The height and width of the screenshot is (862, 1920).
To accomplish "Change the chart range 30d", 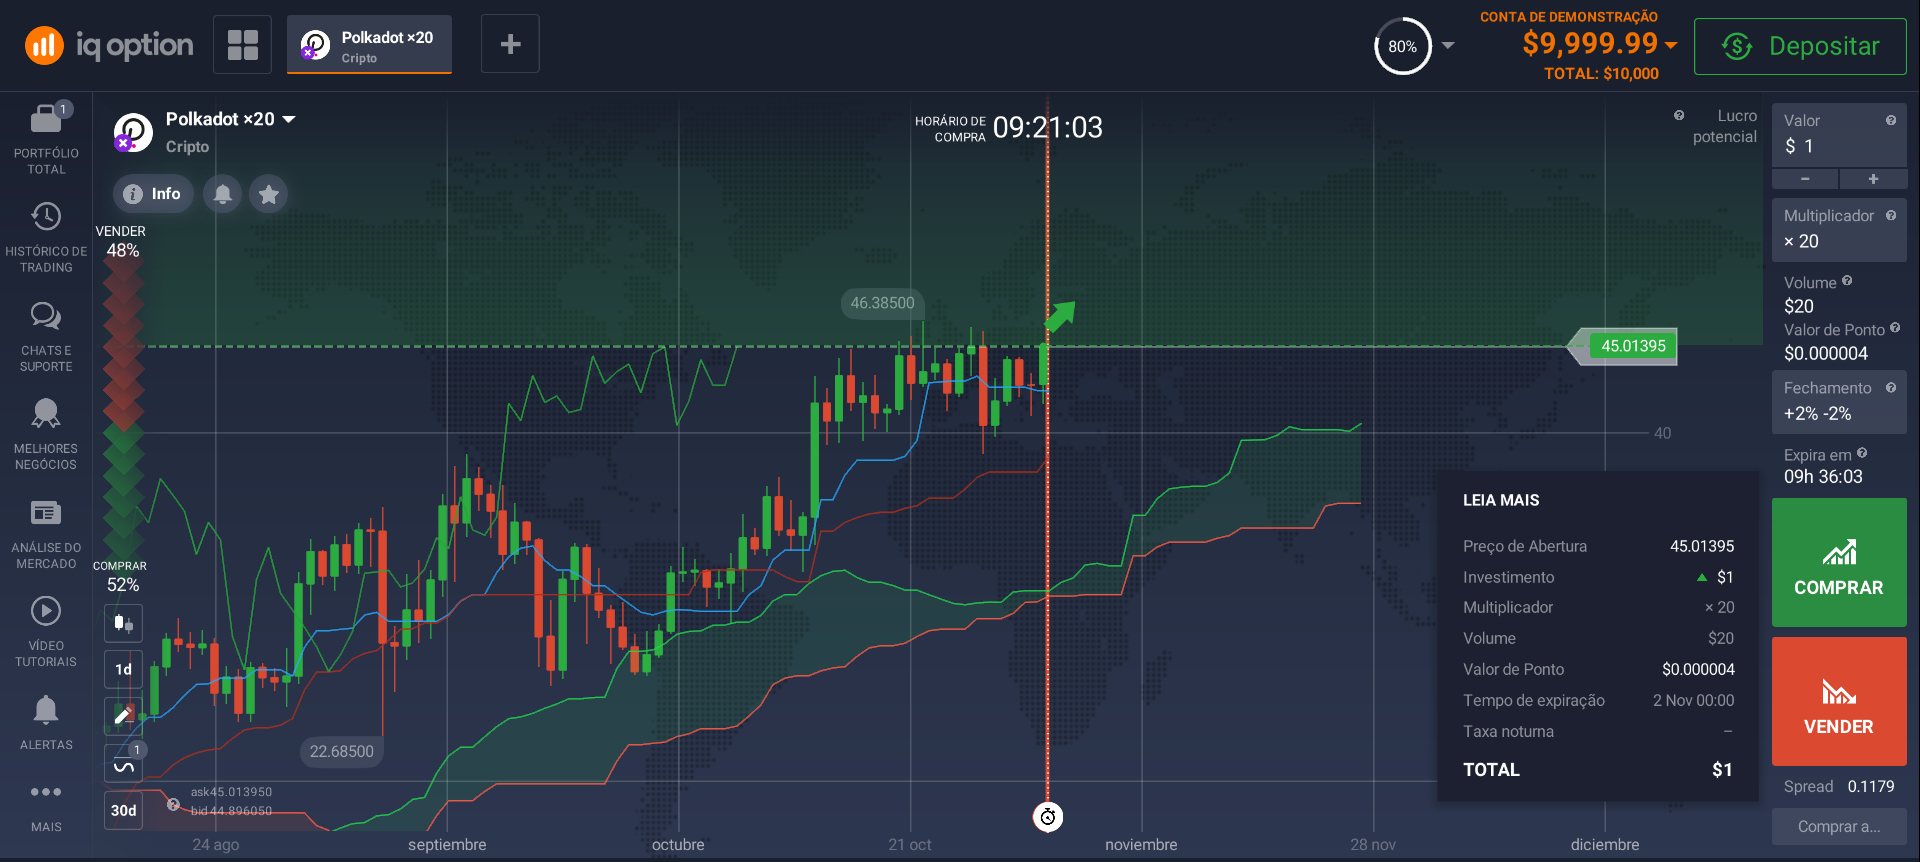I will tap(123, 810).
